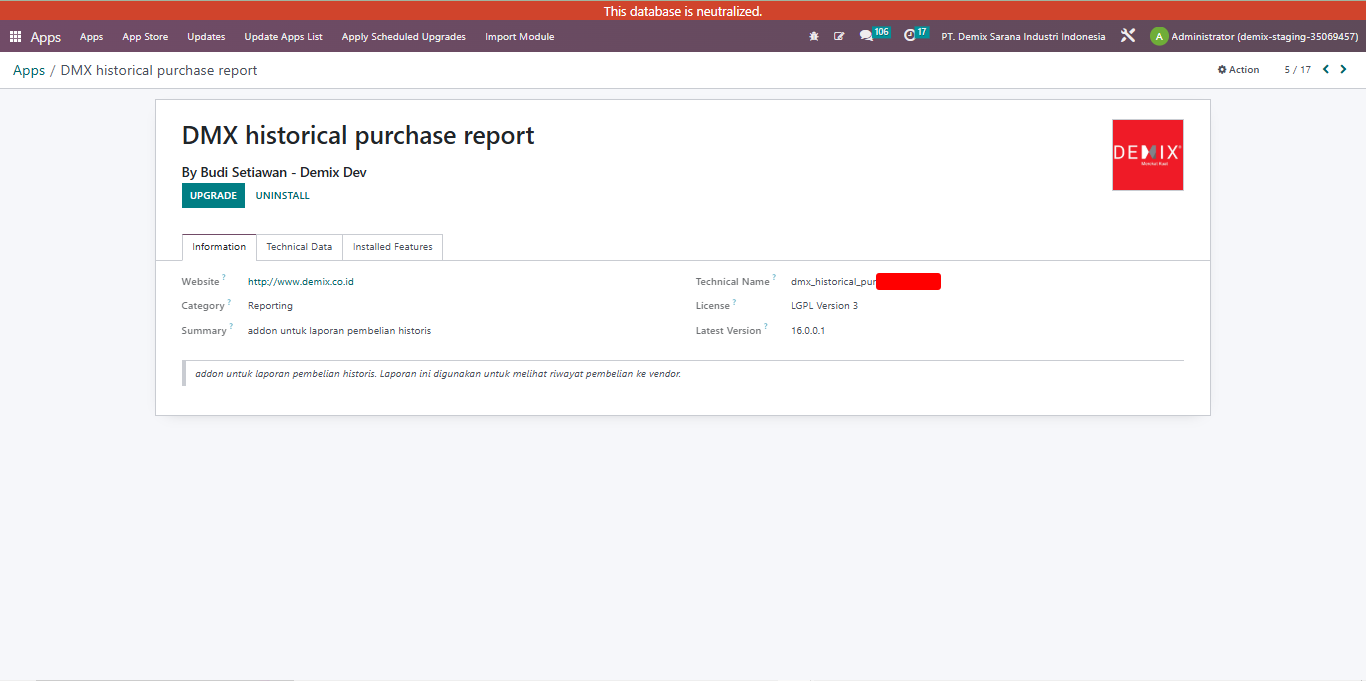Click the bug debug icon in navbar
1366x681 pixels.
tap(814, 37)
